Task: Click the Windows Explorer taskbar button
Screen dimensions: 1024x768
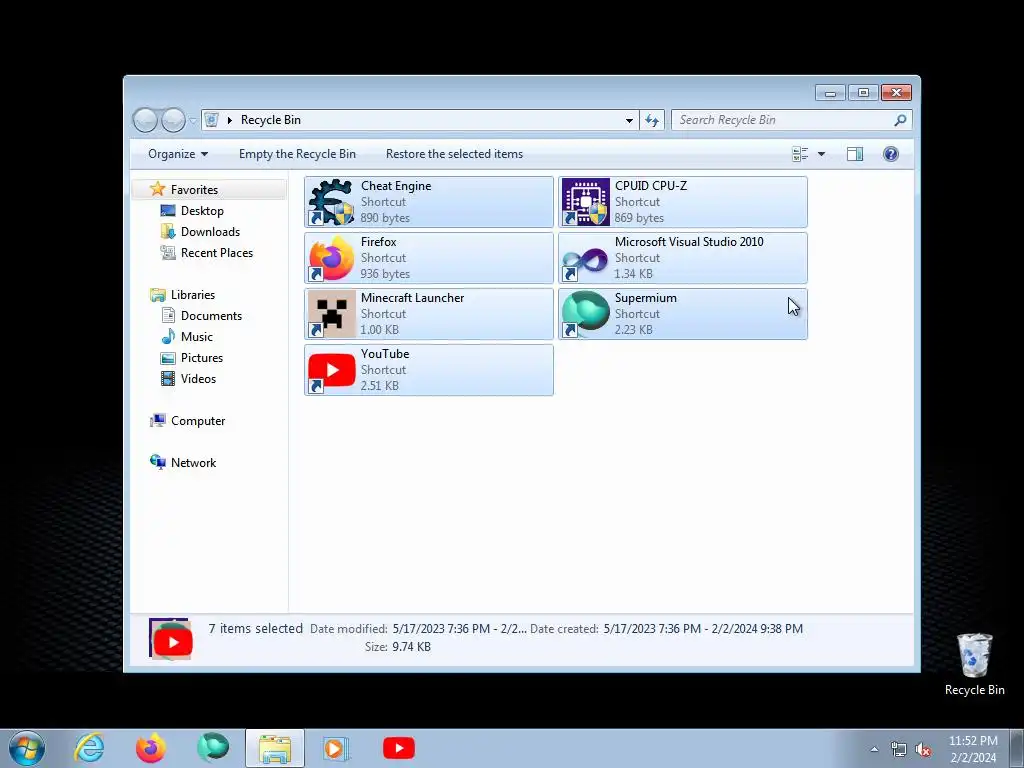Action: pyautogui.click(x=275, y=748)
